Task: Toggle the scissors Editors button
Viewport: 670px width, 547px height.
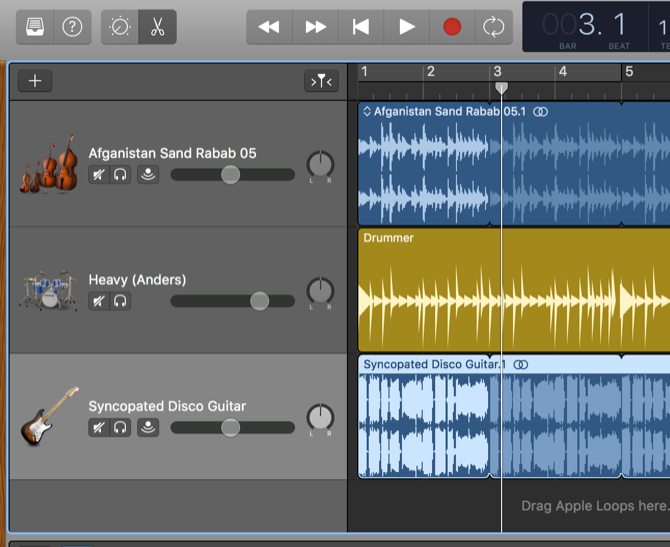Action: pos(157,27)
